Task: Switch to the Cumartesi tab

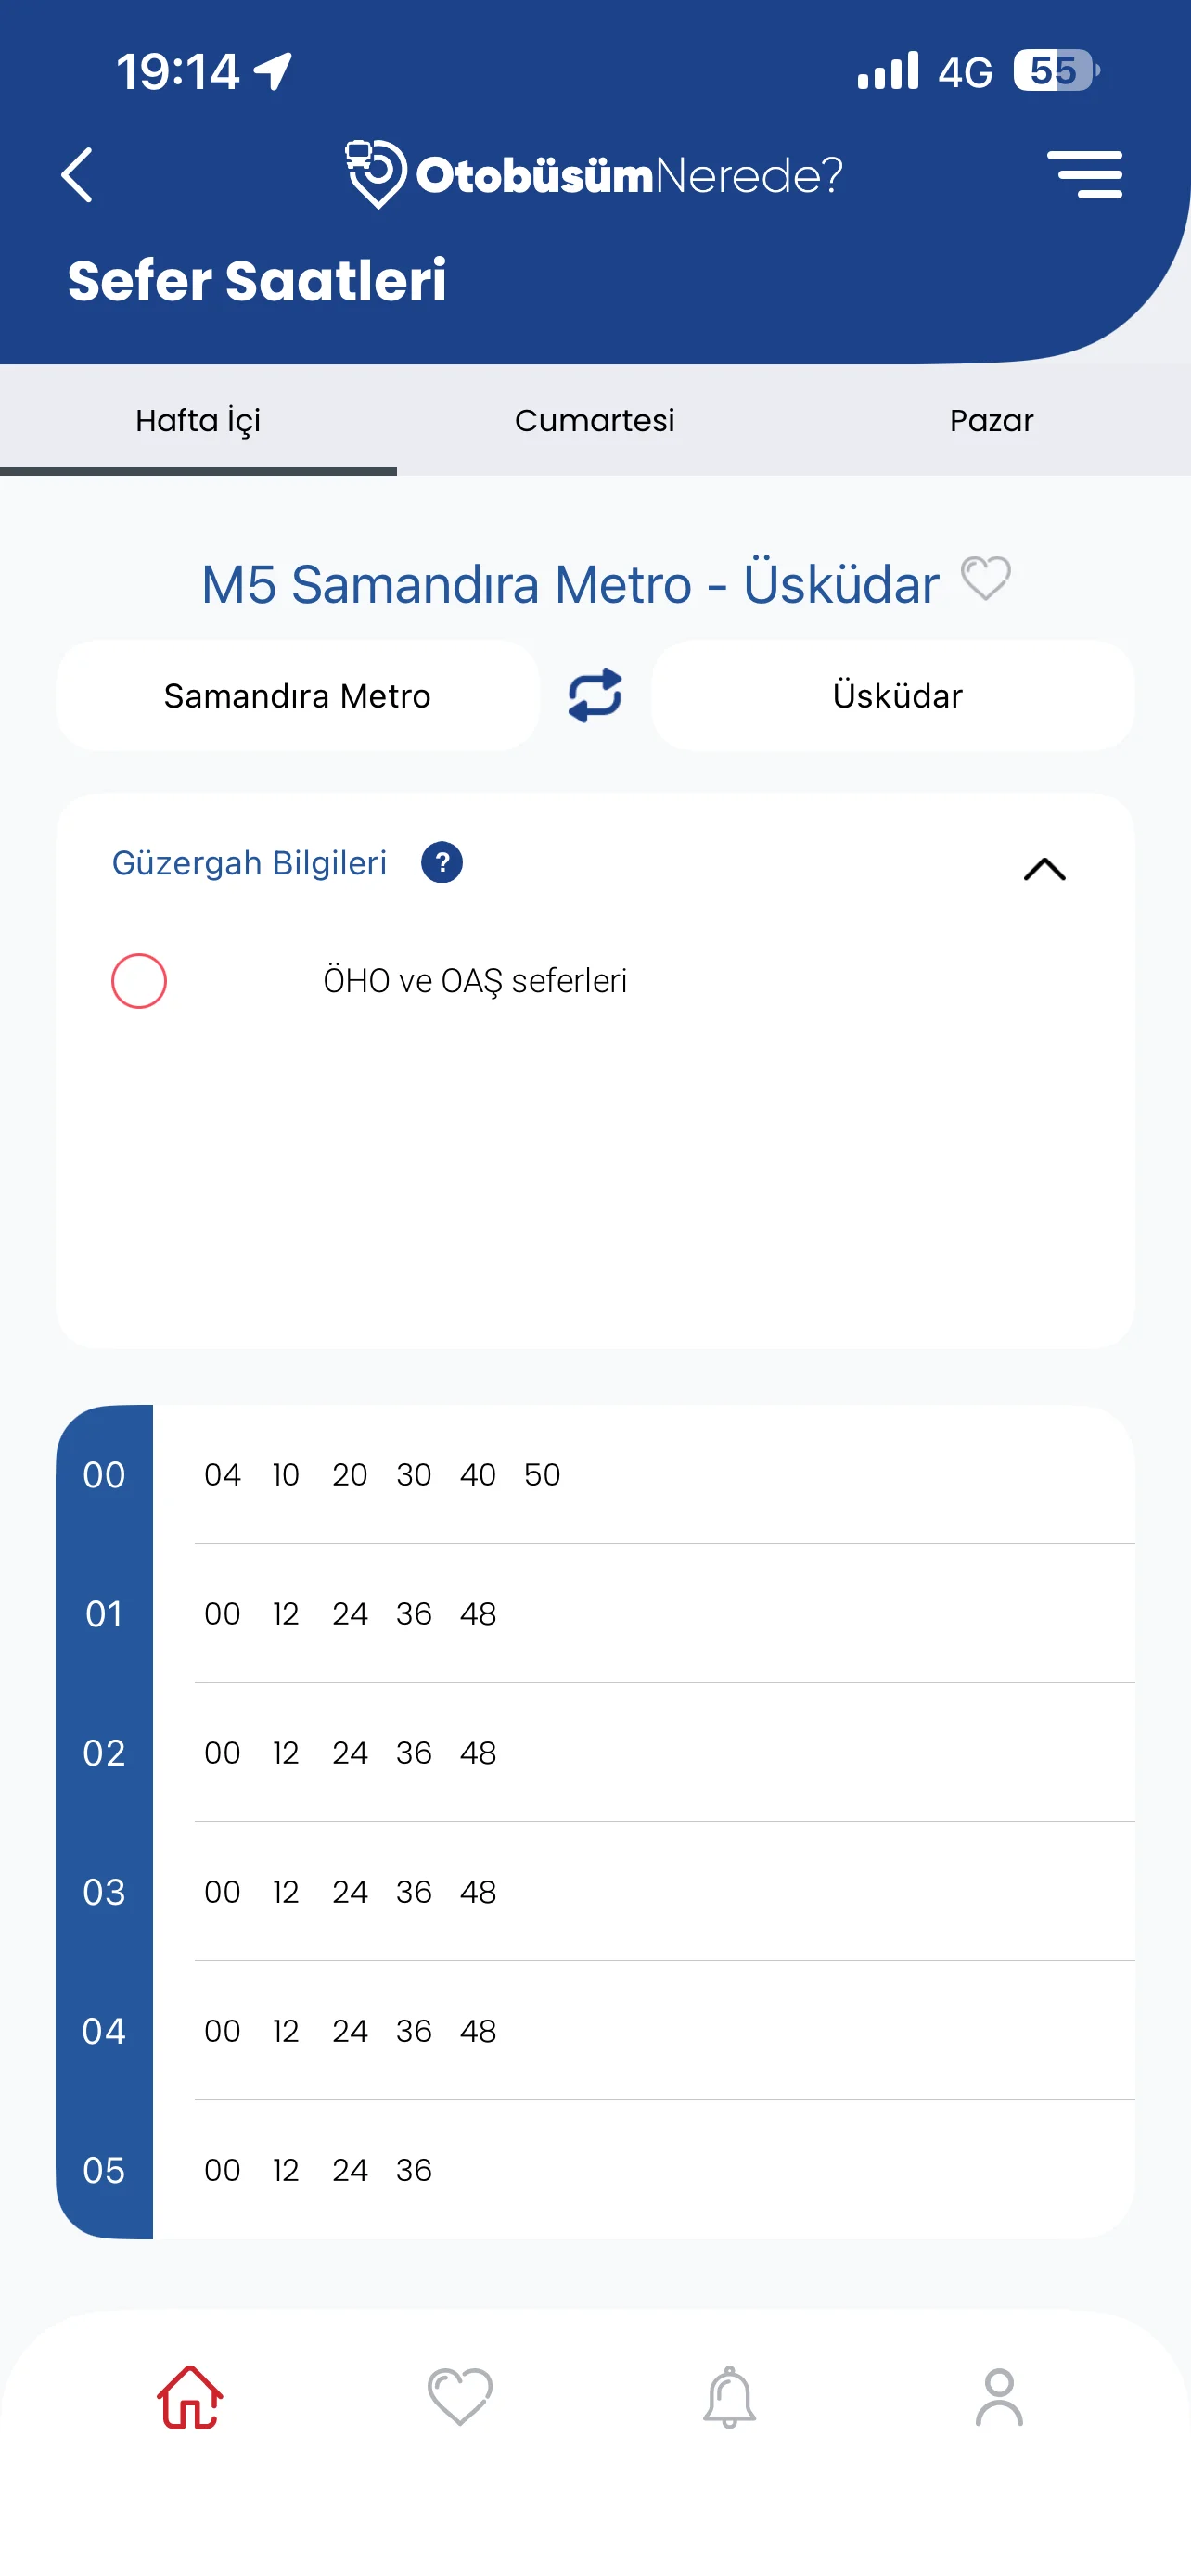Action: point(595,420)
